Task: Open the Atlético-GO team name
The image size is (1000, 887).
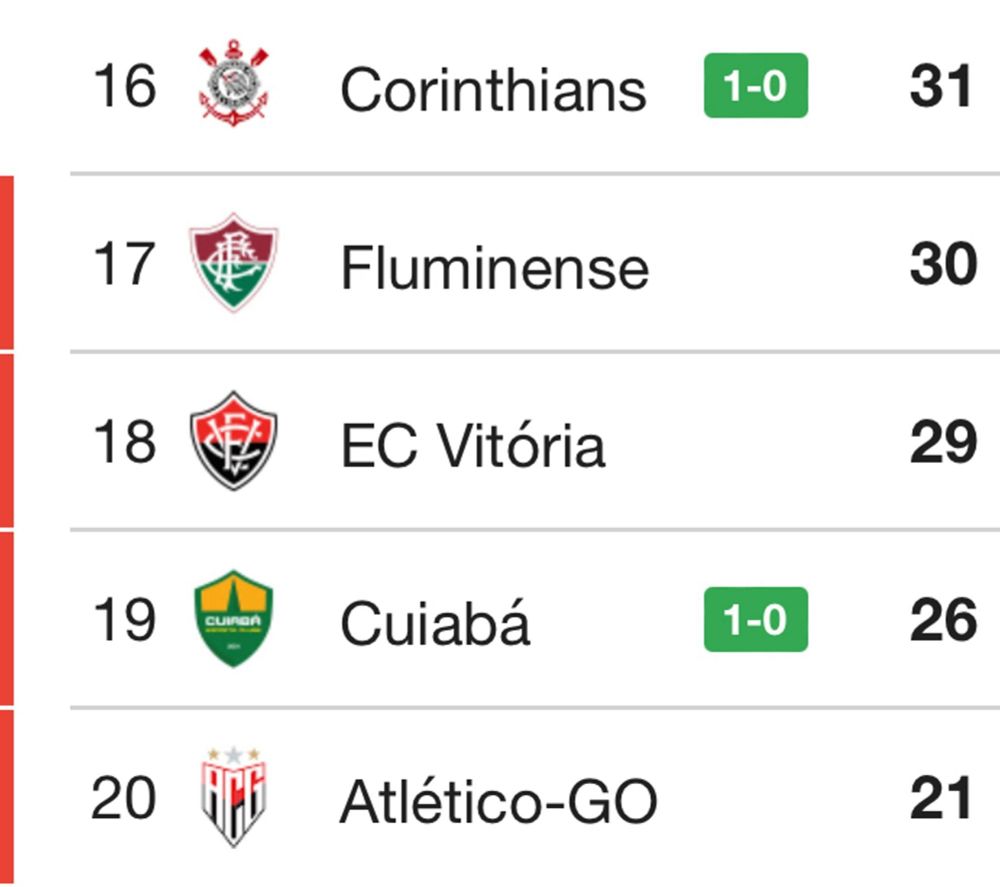Action: coord(498,802)
